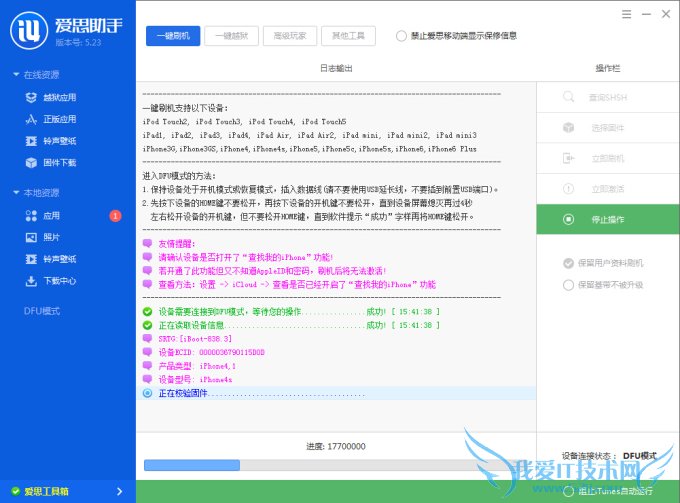This screenshot has width=680, height=503.
Task: Click the 设备型号: iPhone4s log line
Action: click(x=195, y=379)
